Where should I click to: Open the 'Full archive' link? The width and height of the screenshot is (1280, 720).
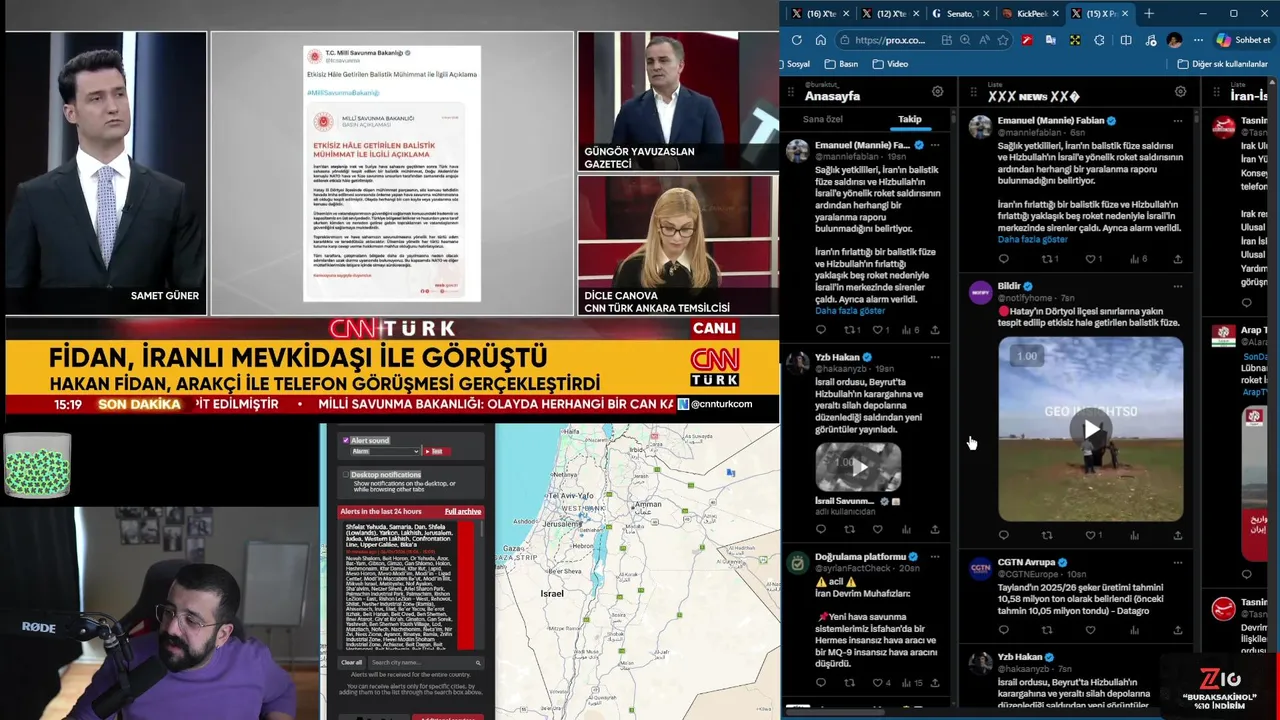pyautogui.click(x=463, y=511)
